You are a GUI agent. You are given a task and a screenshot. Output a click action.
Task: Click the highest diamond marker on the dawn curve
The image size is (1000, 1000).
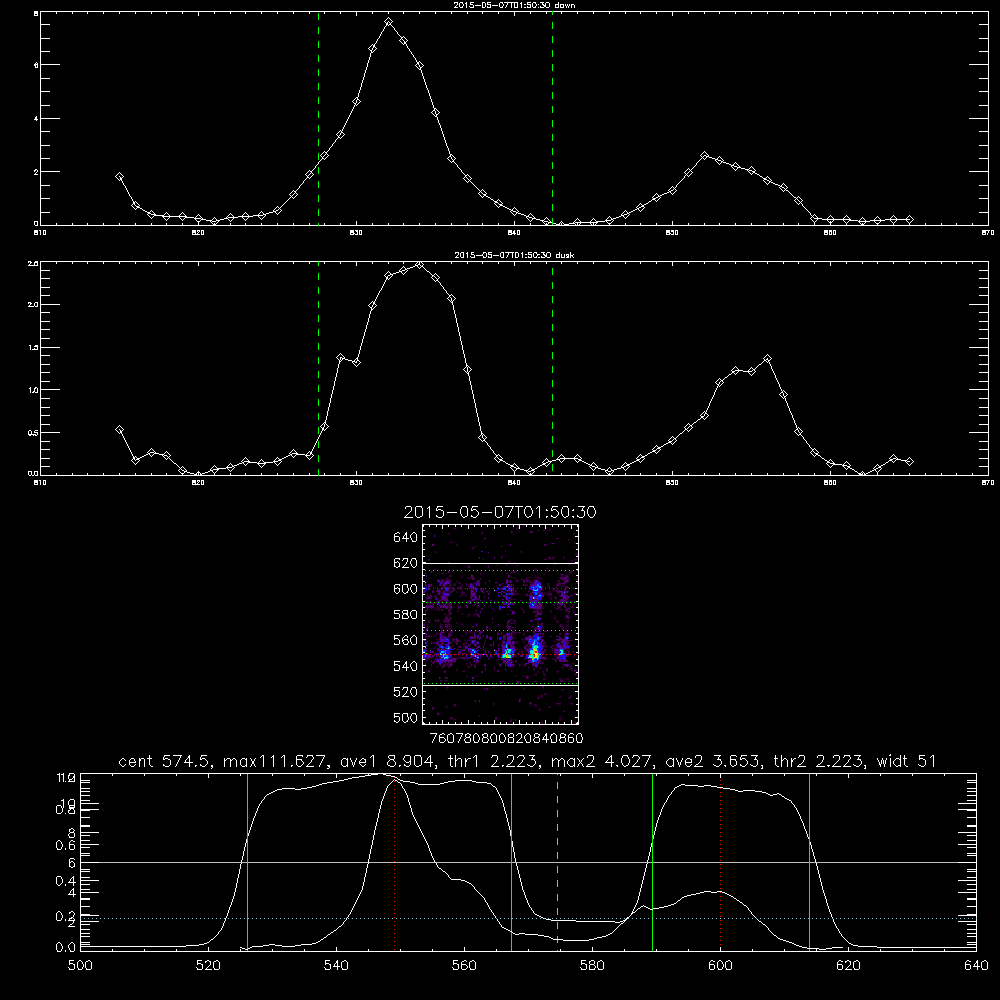click(x=388, y=22)
